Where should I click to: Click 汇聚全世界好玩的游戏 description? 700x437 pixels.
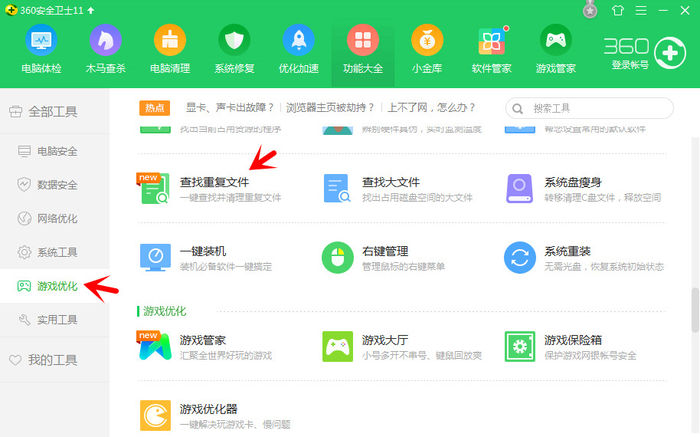coord(226,356)
